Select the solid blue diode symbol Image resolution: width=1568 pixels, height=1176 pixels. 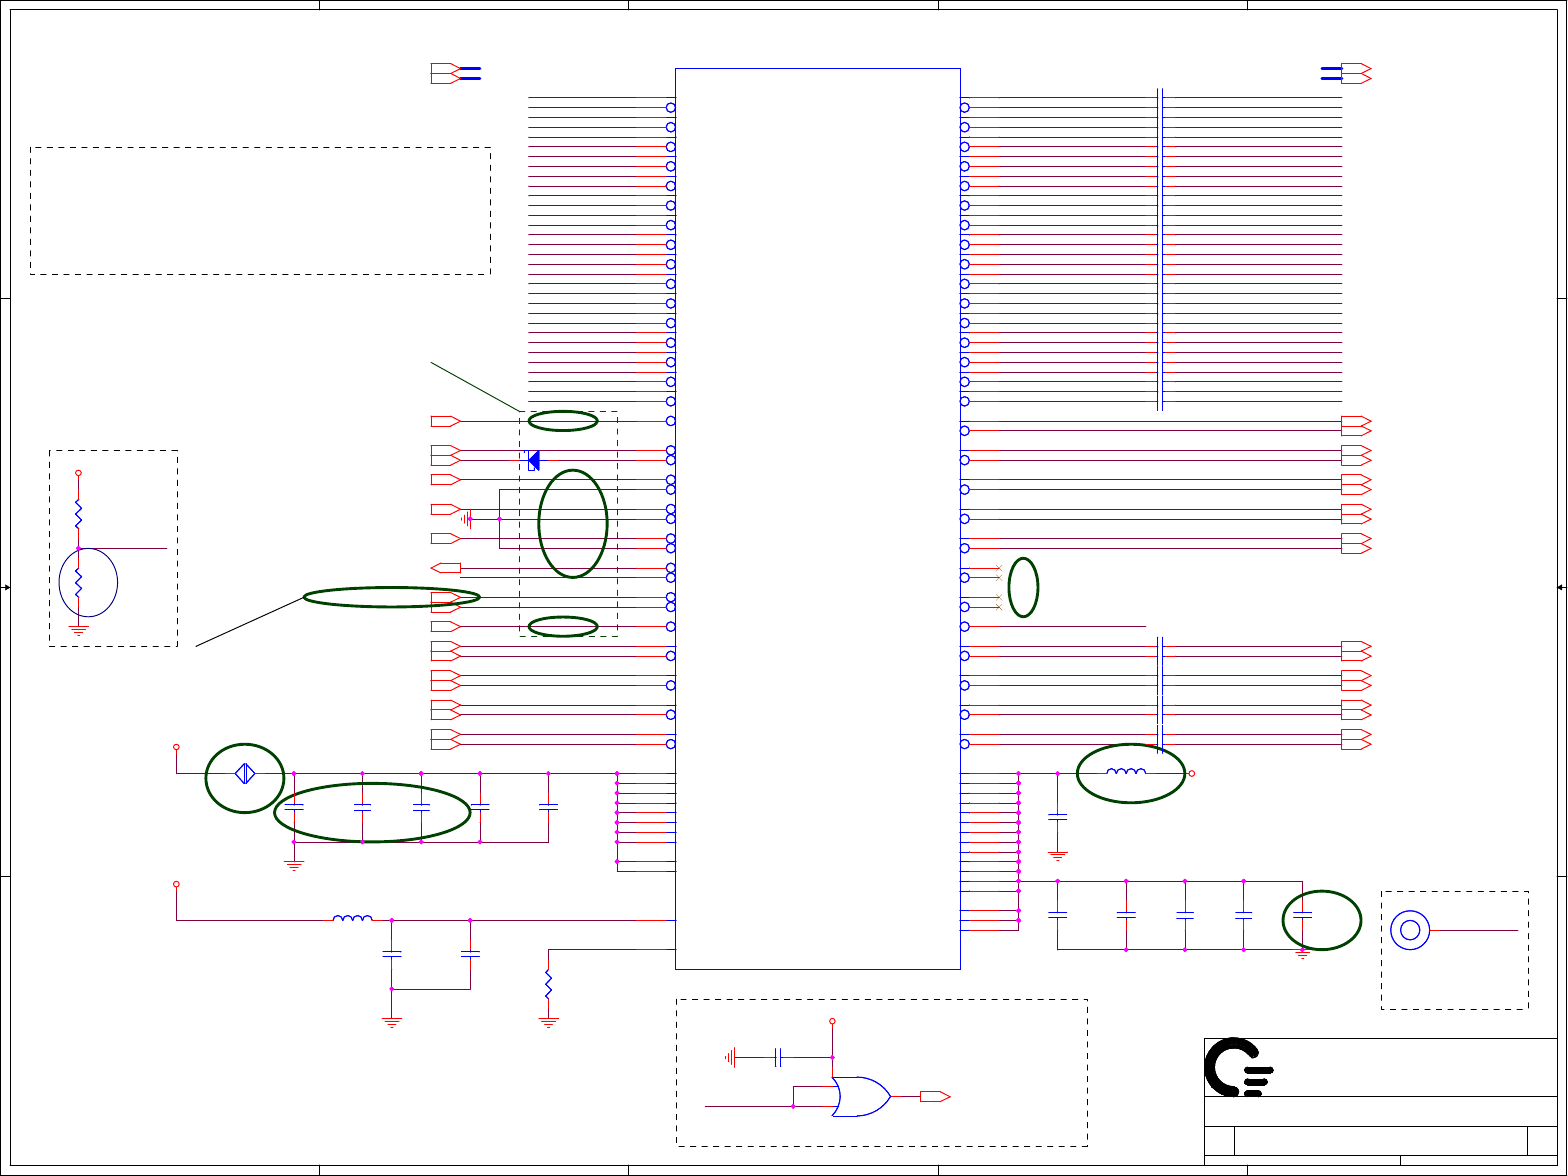coord(533,460)
